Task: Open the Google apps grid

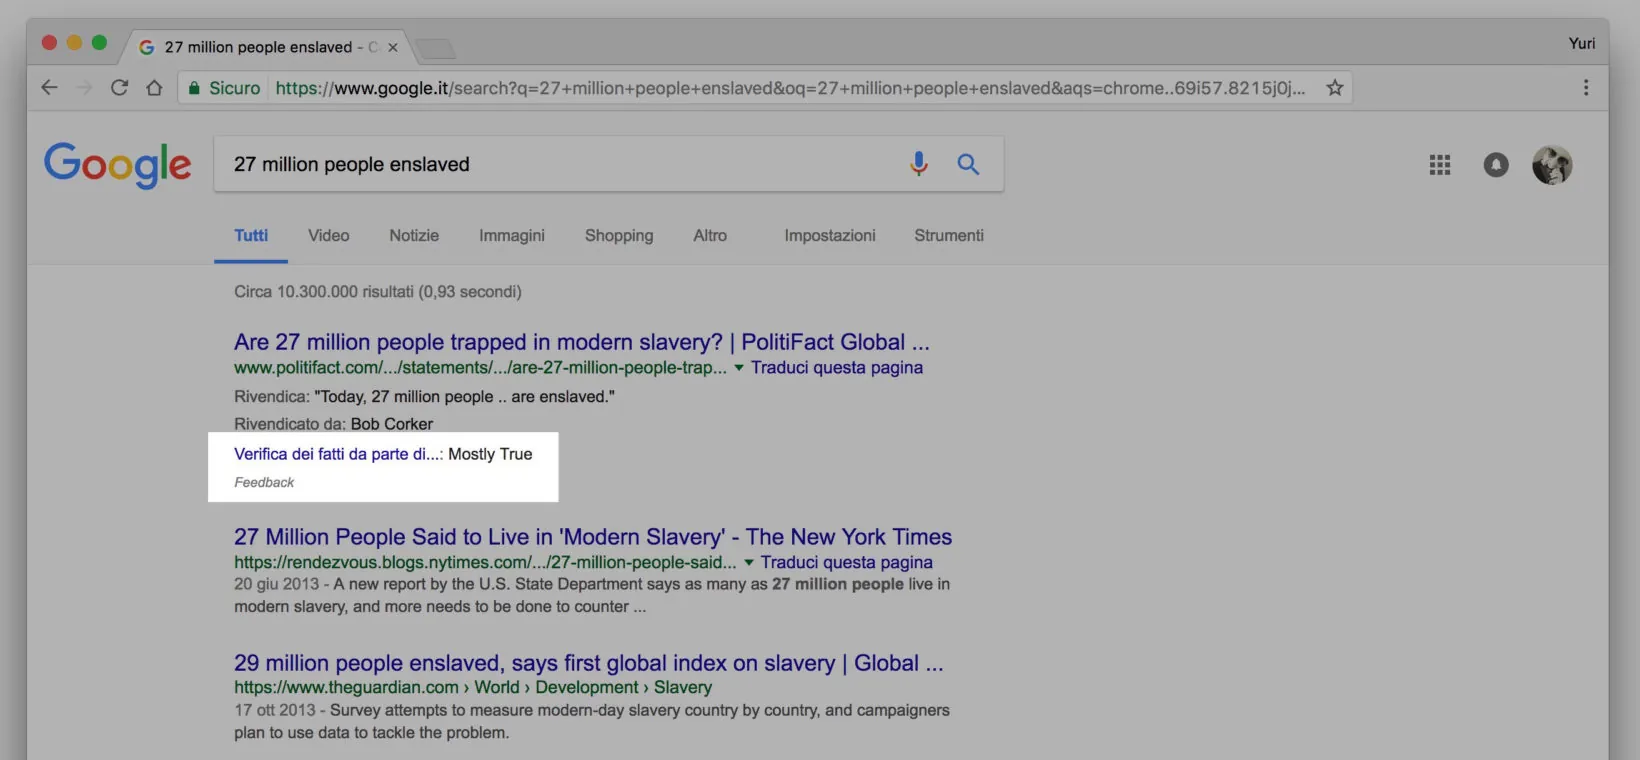Action: [1440, 165]
